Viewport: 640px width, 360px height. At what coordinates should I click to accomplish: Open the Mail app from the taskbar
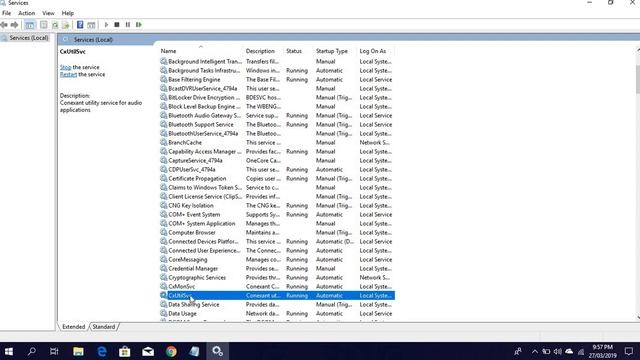pos(148,351)
